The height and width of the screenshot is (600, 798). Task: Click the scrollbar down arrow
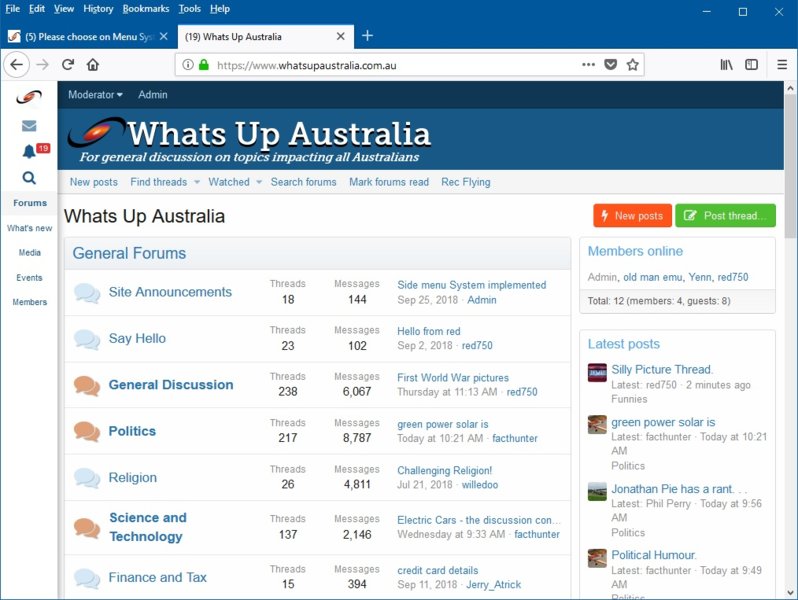tap(790, 592)
